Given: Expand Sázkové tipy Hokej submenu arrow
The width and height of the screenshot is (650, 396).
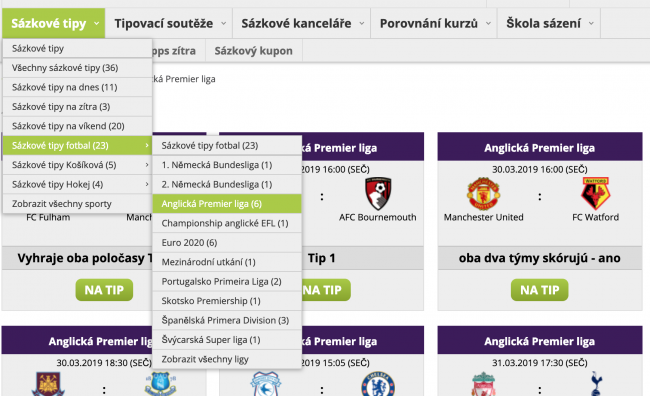Looking at the screenshot, I should point(147,184).
